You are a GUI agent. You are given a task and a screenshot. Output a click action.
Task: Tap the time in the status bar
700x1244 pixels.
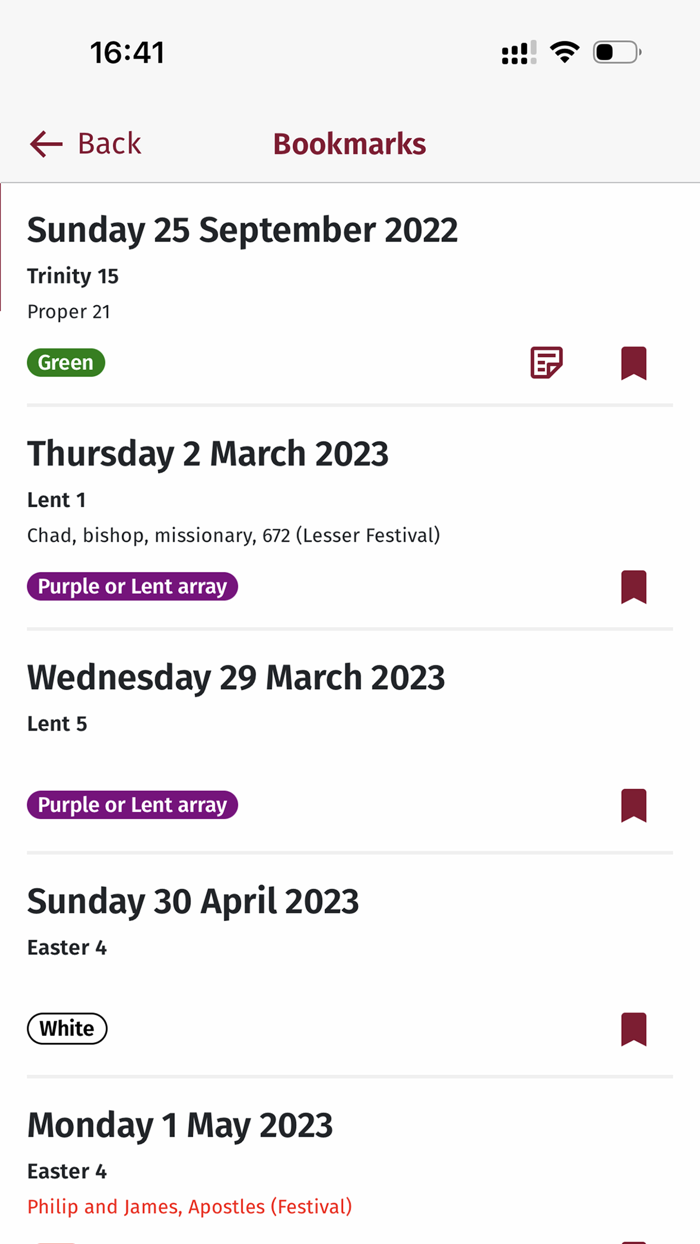coord(128,52)
